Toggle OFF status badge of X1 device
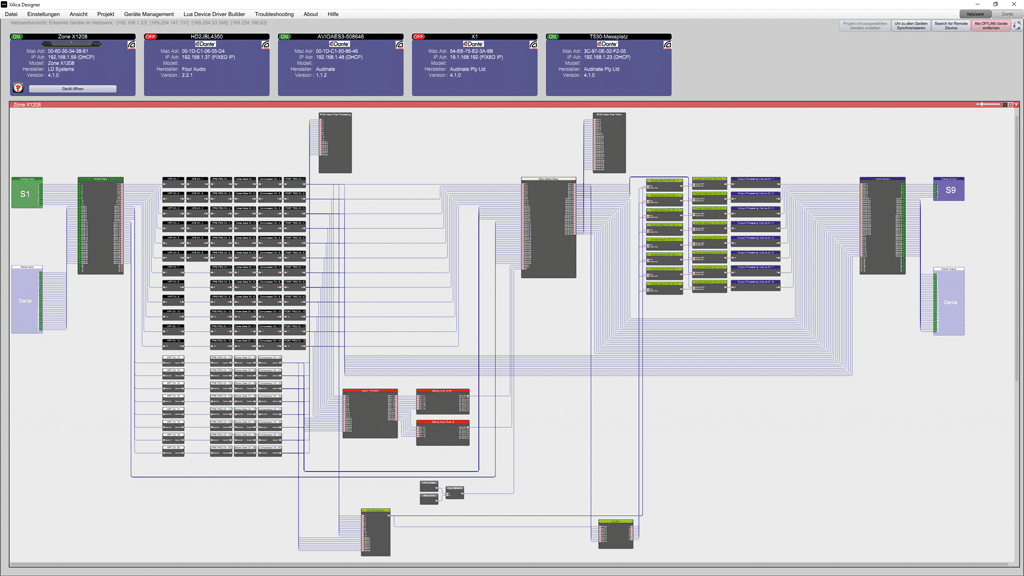This screenshot has width=1024, height=576. (x=419, y=37)
